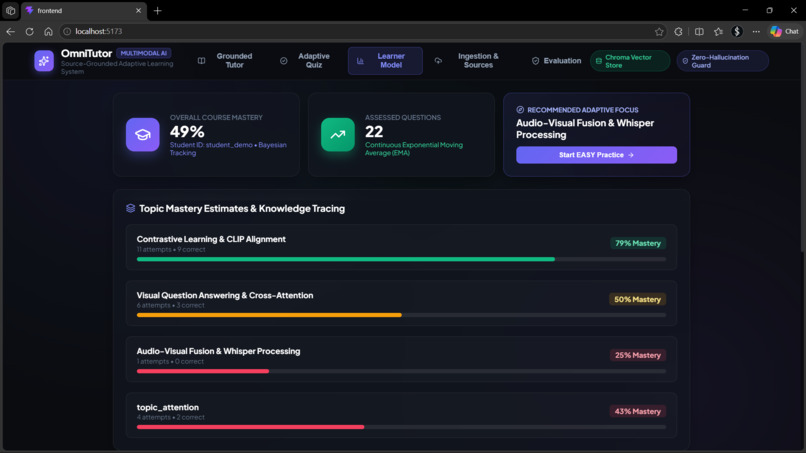Open a new browser tab
Image resolution: width=806 pixels, height=453 pixels.
click(157, 10)
